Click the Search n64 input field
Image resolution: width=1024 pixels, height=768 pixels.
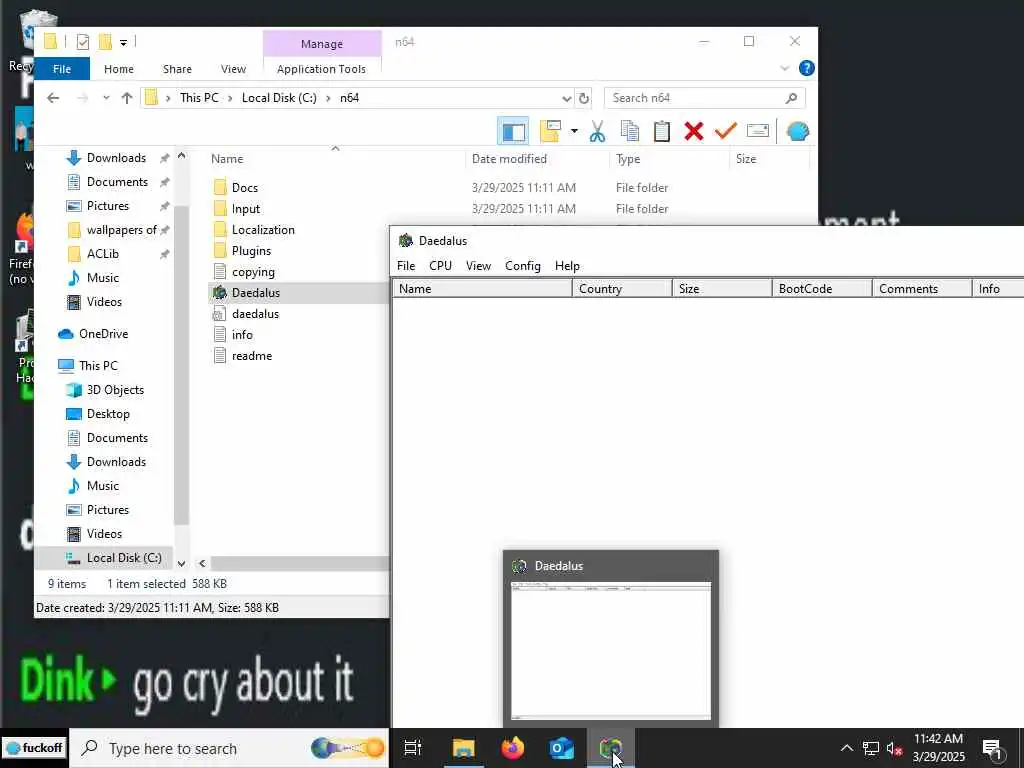(x=705, y=98)
